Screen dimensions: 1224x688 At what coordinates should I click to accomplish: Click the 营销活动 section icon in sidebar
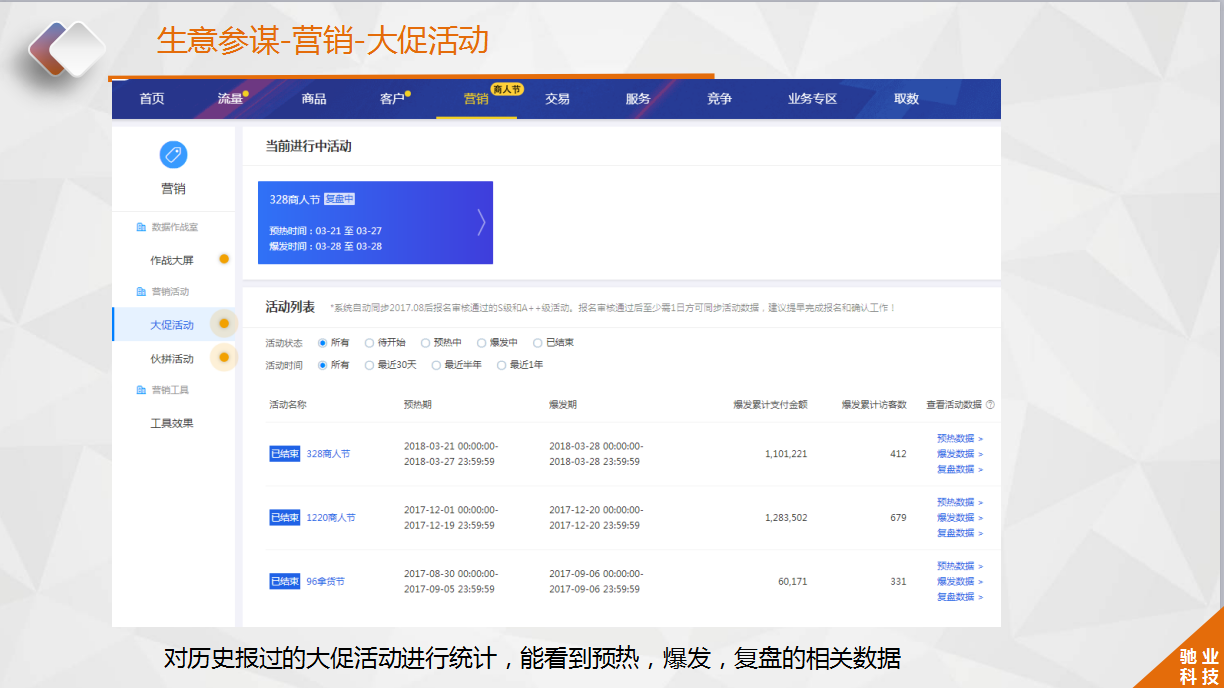pyautogui.click(x=141, y=292)
